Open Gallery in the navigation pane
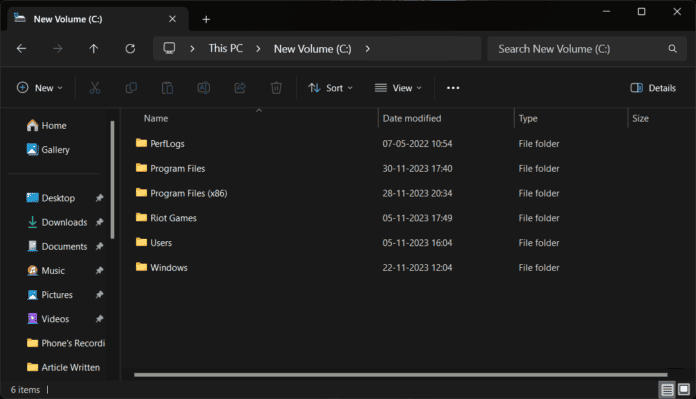This screenshot has width=696, height=399. pyautogui.click(x=48, y=150)
